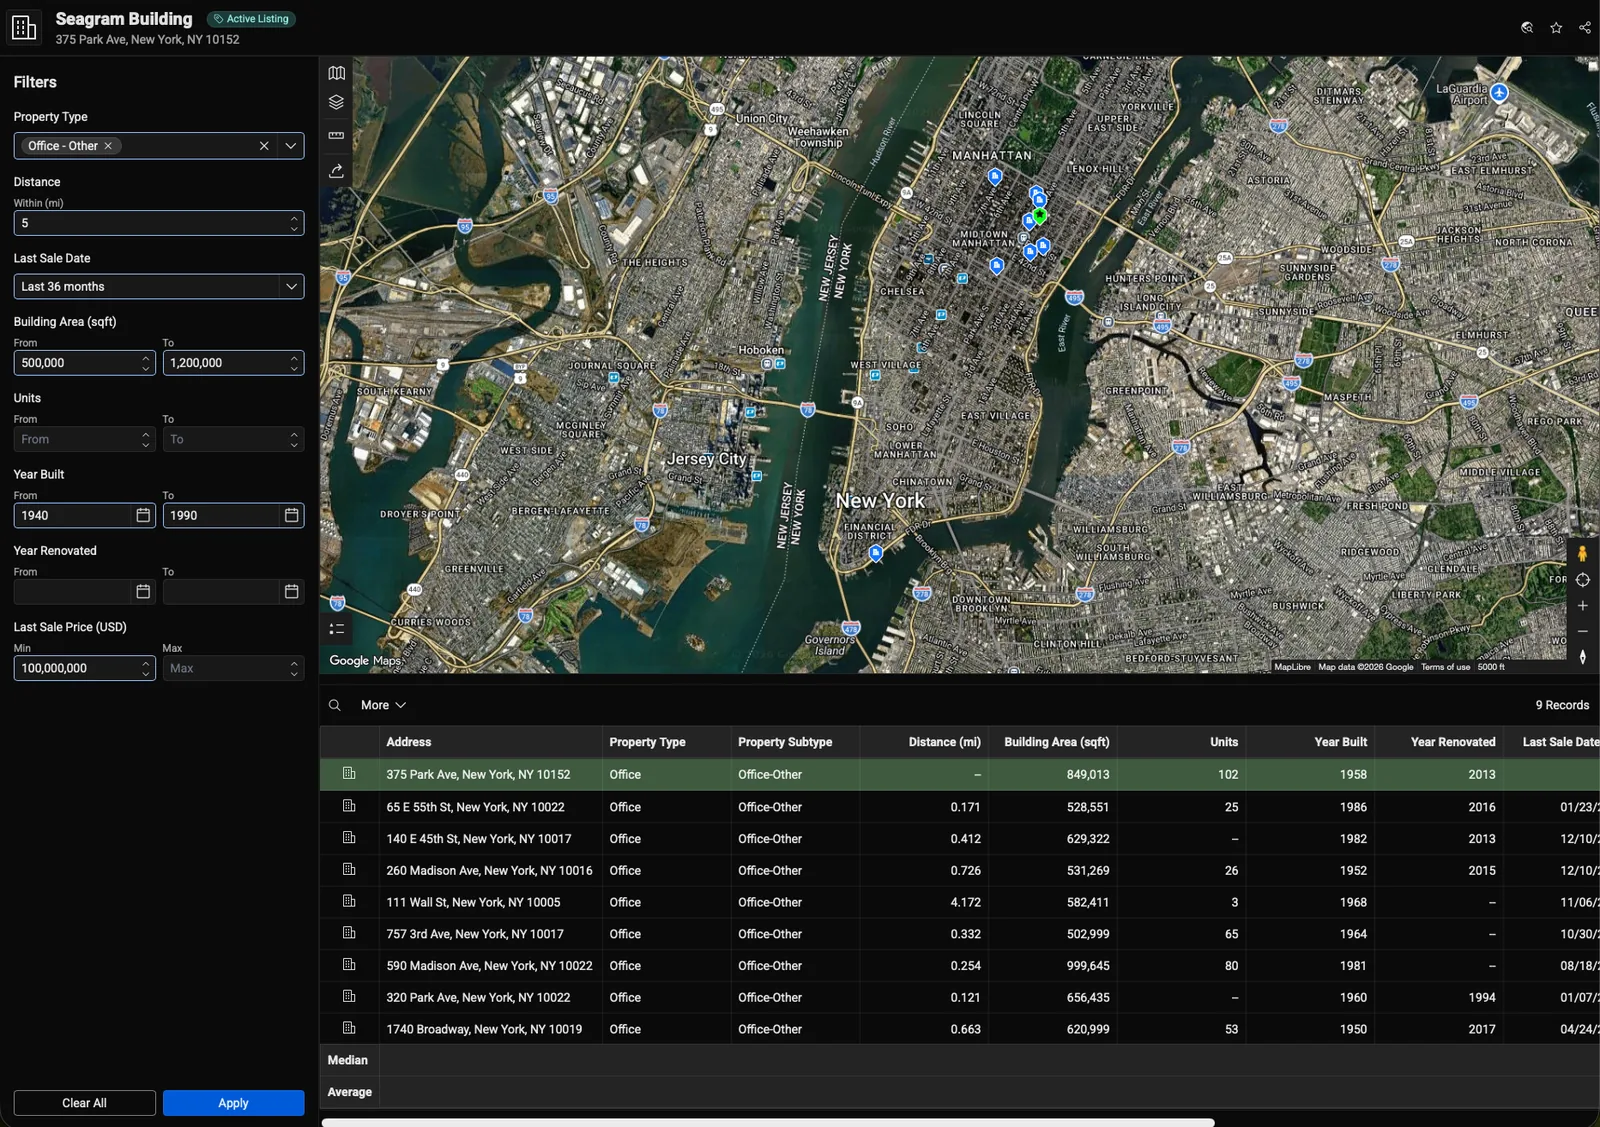
Task: Adjust Units From stepper
Action: [x=146, y=439]
